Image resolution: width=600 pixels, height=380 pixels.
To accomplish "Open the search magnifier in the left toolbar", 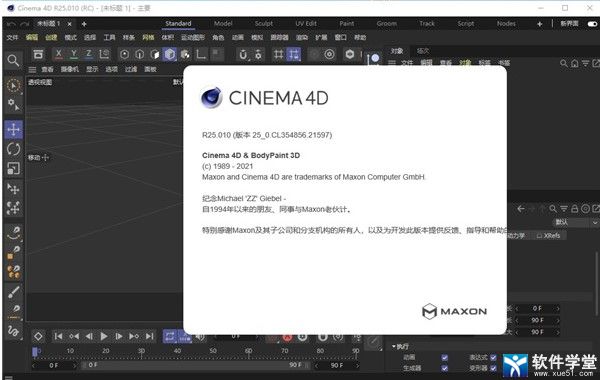I will [x=13, y=60].
